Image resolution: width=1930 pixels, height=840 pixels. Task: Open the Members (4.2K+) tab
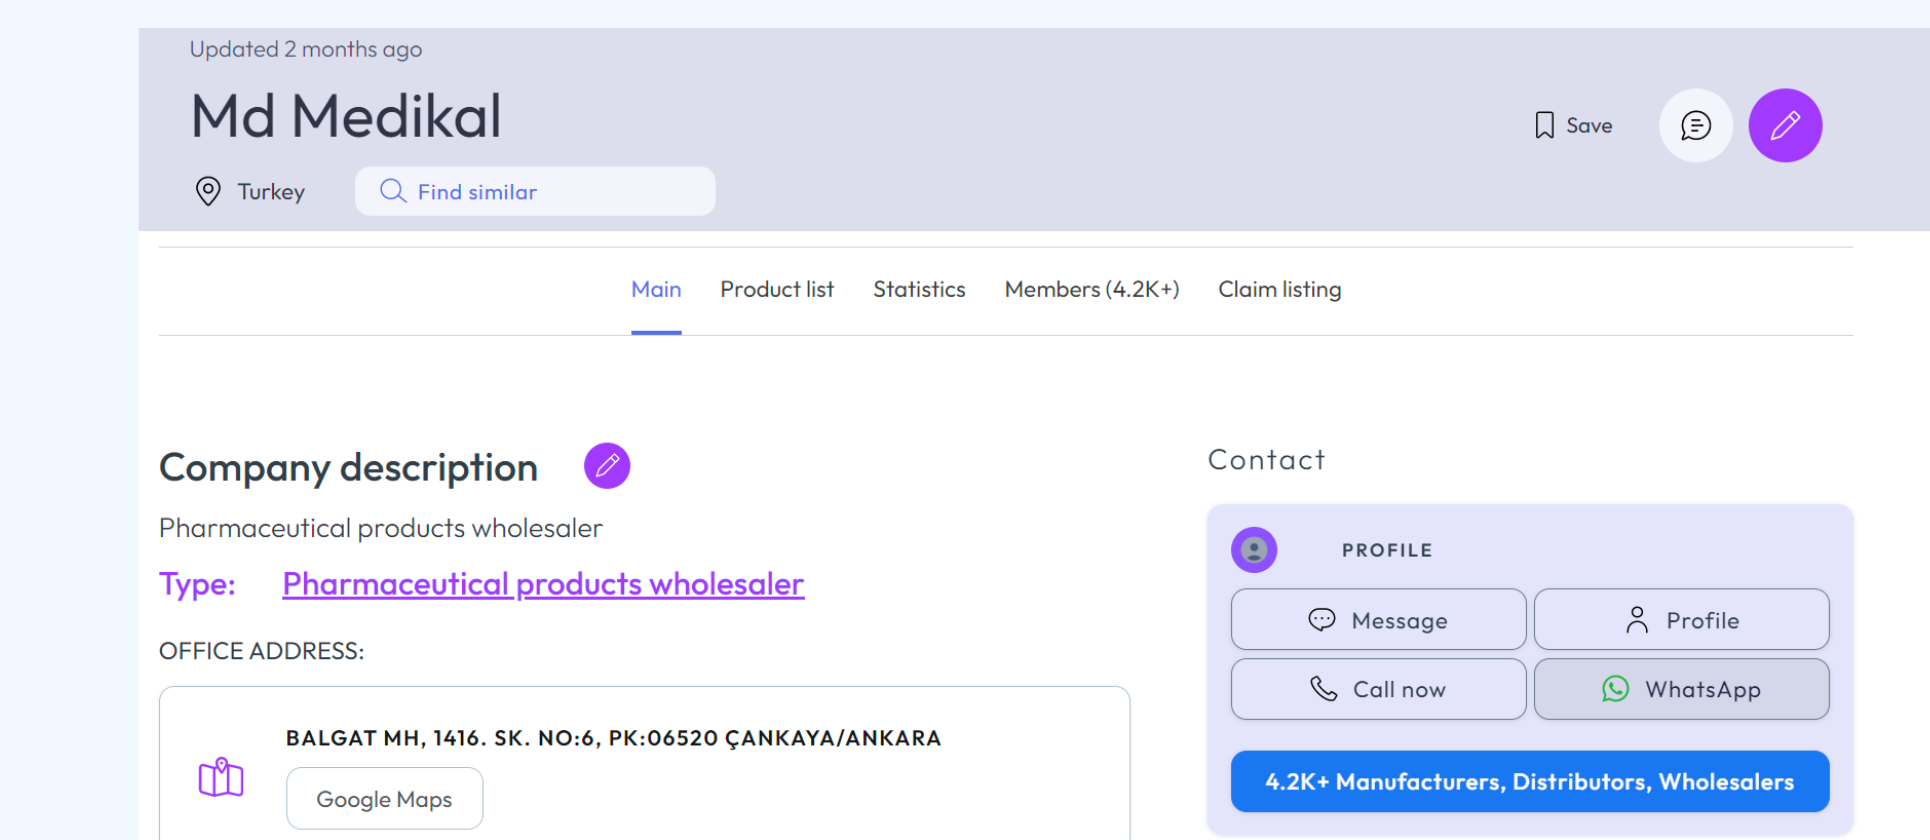click(1092, 289)
